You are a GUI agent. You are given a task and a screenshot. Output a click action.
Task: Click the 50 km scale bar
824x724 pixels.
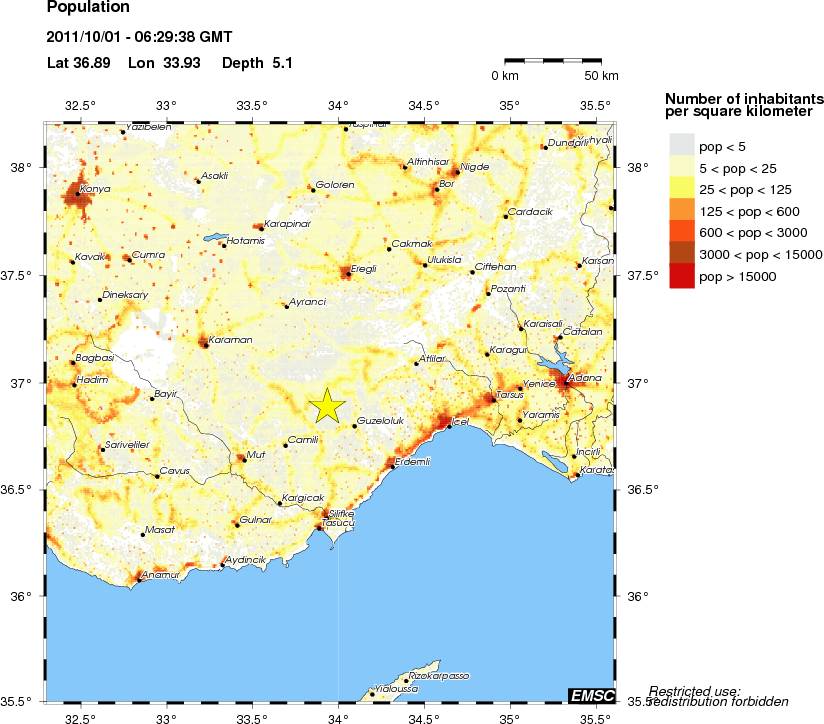[x=552, y=61]
